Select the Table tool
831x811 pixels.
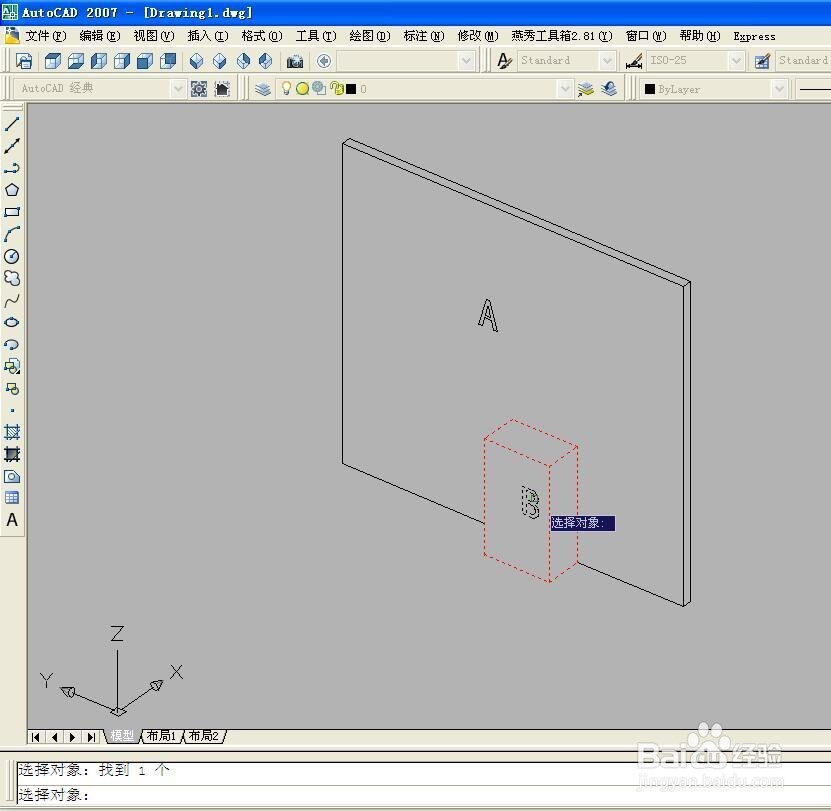(12, 498)
